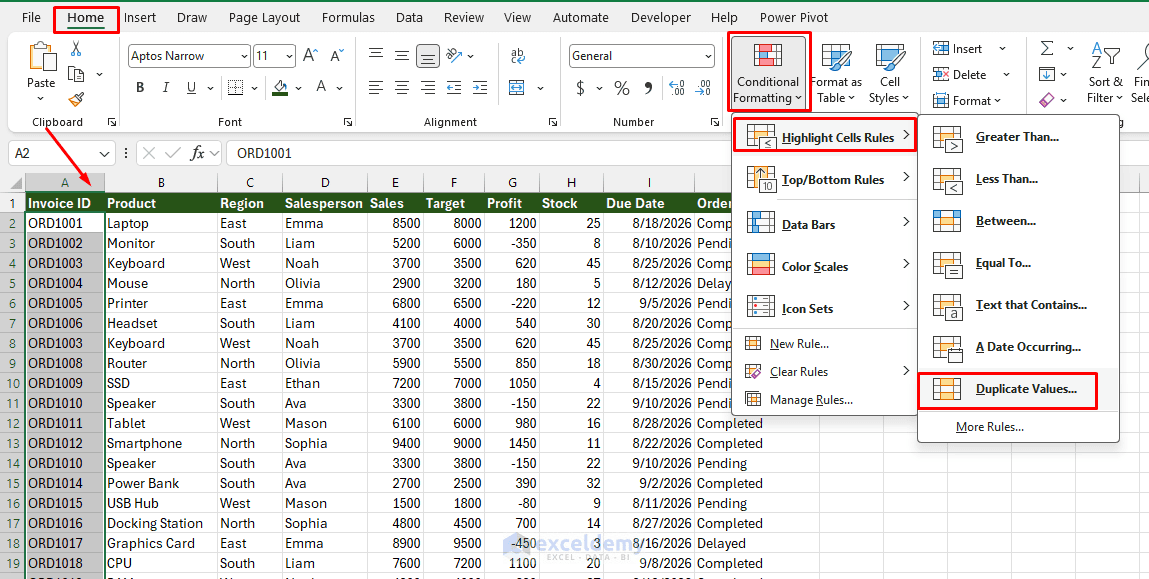
Task: Open the Data tab
Action: [409, 18]
